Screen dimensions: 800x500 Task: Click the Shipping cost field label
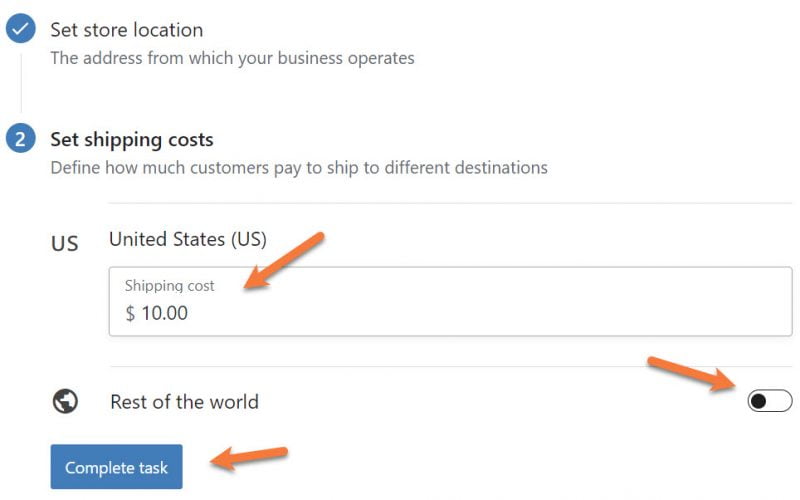pyautogui.click(x=169, y=286)
